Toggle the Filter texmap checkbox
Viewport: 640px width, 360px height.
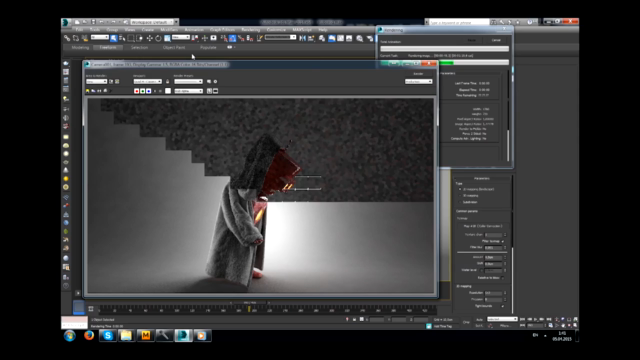[x=502, y=241]
